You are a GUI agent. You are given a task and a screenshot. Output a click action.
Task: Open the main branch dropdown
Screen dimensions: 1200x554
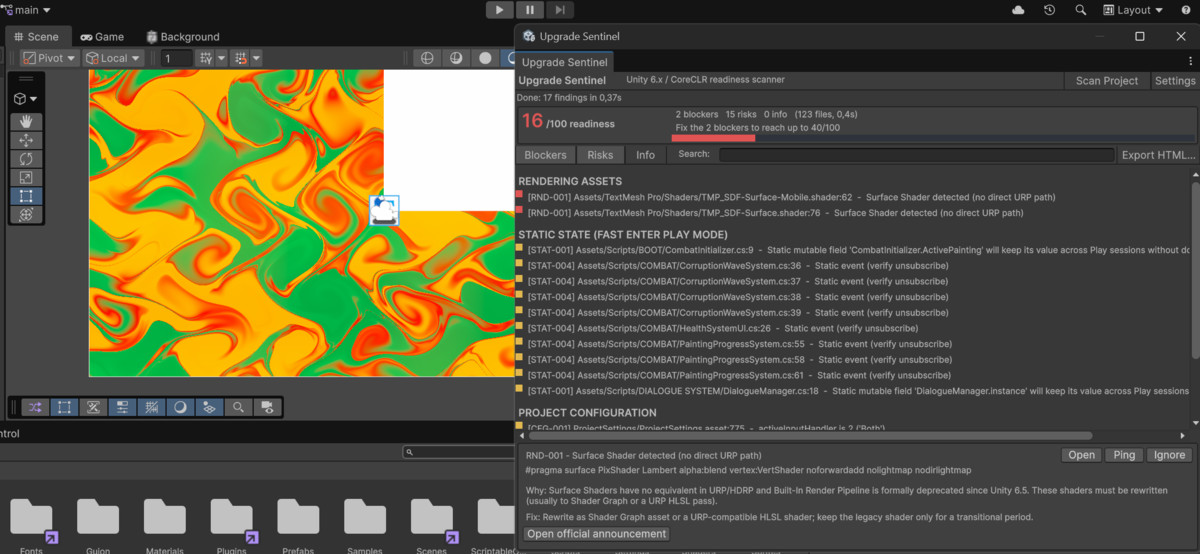(x=28, y=10)
